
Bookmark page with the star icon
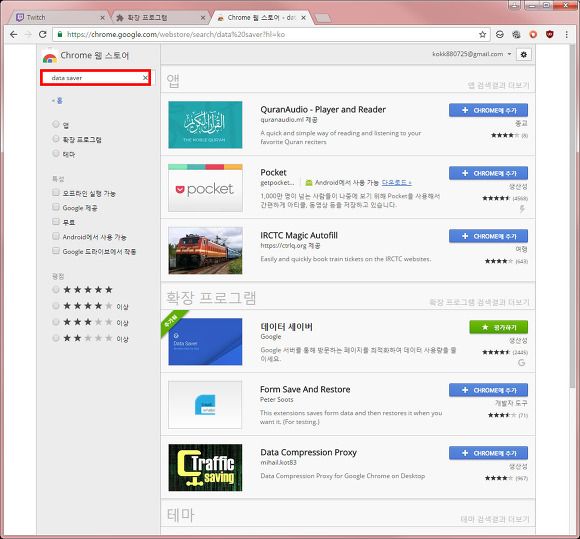482,34
